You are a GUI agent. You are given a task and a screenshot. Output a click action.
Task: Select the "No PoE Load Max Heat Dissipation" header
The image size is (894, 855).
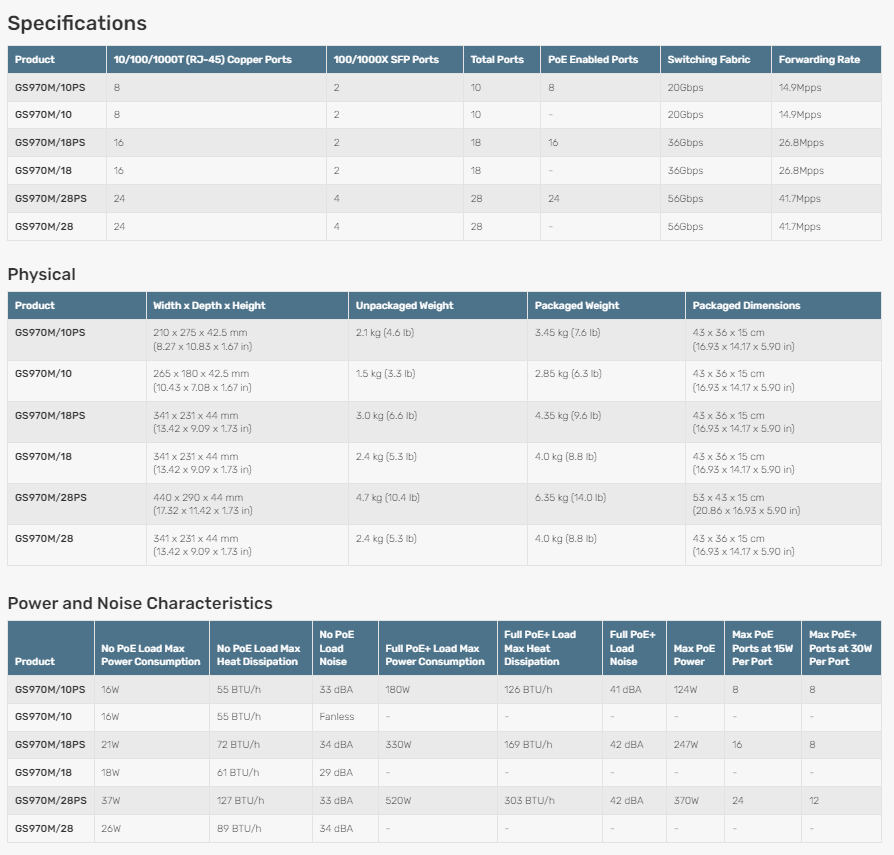258,655
